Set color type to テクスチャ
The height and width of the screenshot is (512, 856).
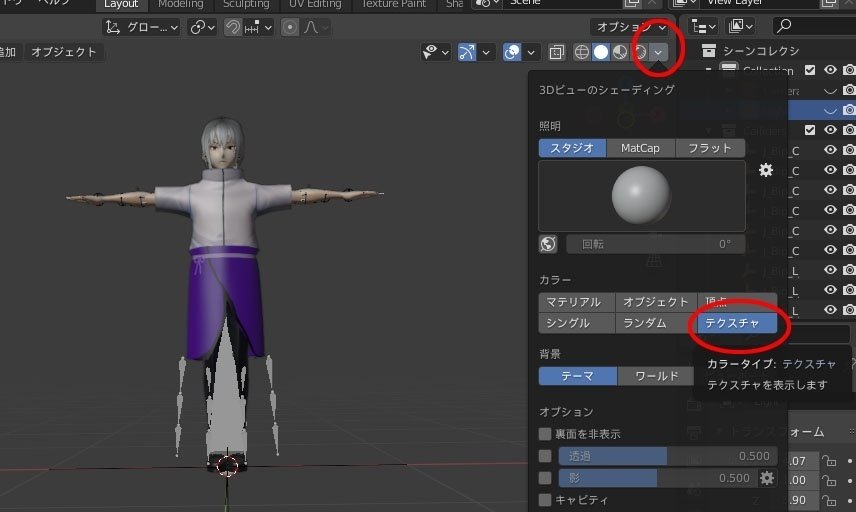(x=737, y=323)
